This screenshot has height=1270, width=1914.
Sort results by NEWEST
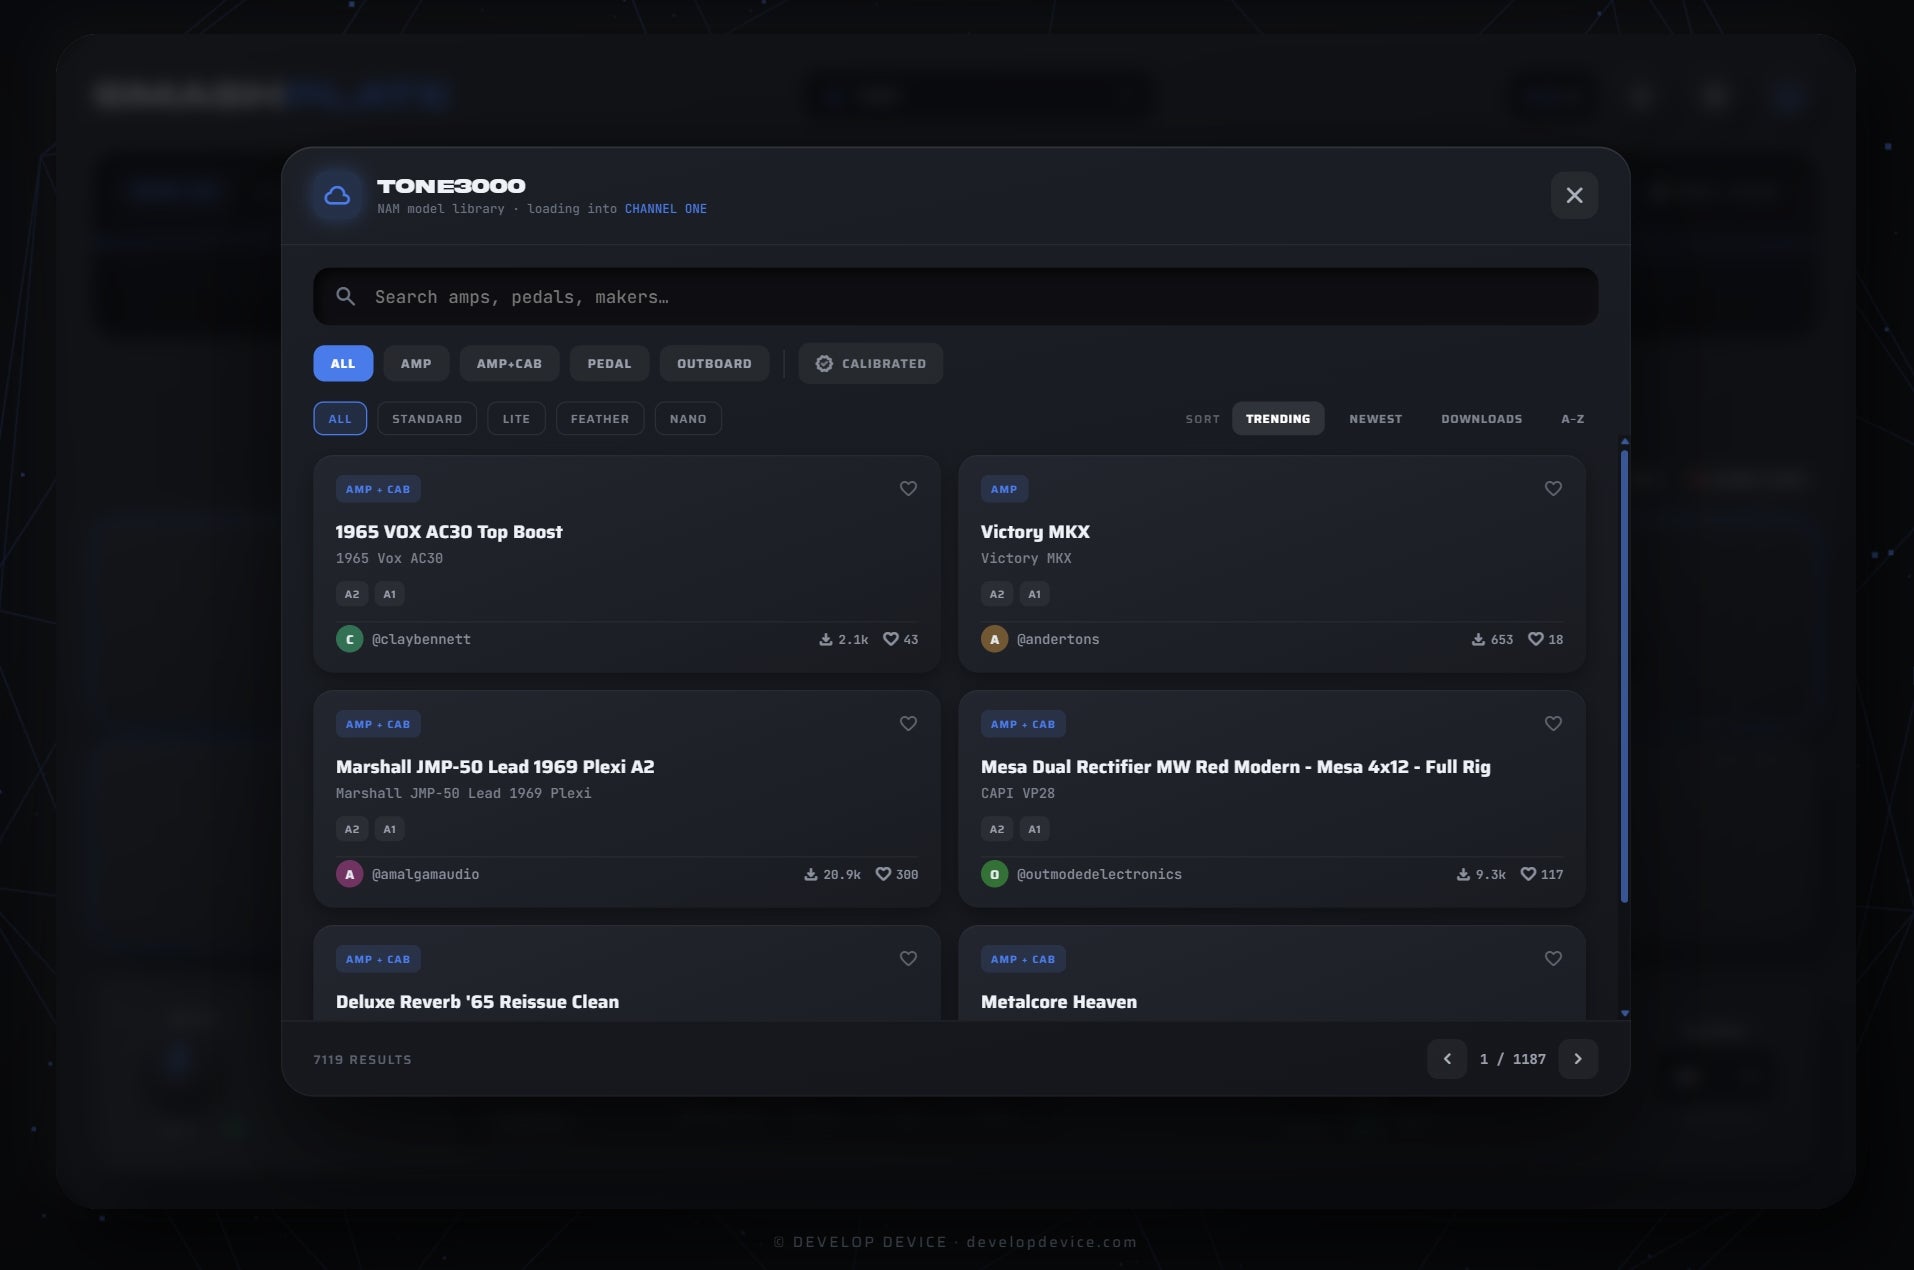click(x=1375, y=418)
